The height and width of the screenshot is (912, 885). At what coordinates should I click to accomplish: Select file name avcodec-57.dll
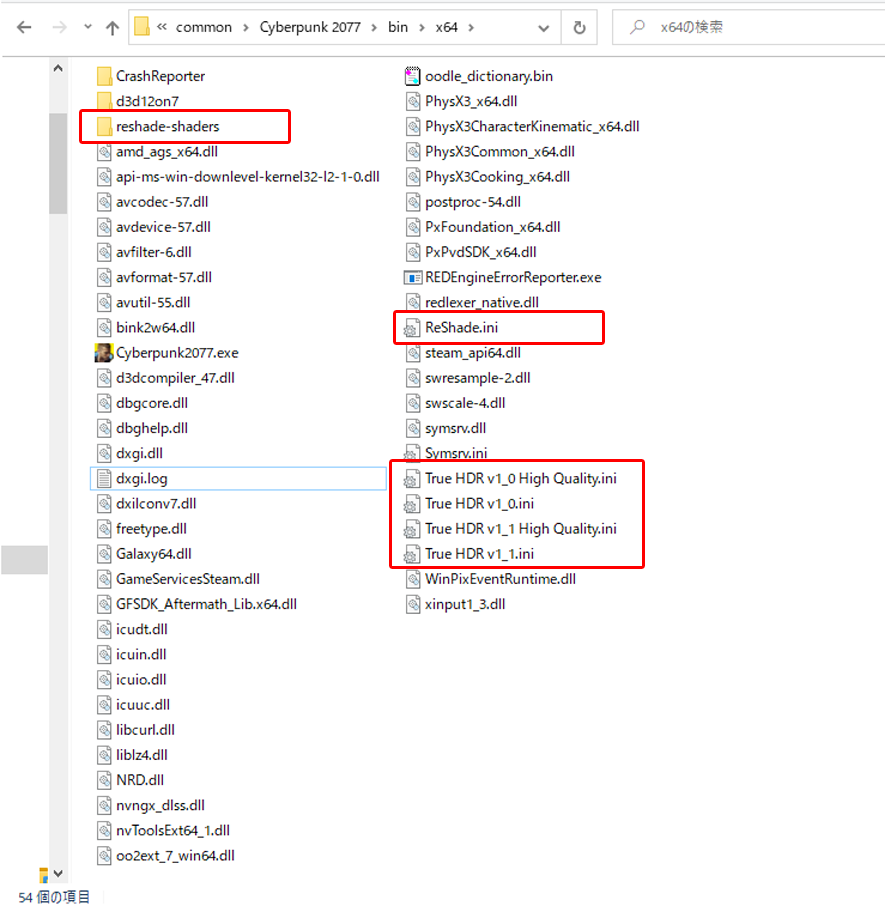click(x=162, y=202)
